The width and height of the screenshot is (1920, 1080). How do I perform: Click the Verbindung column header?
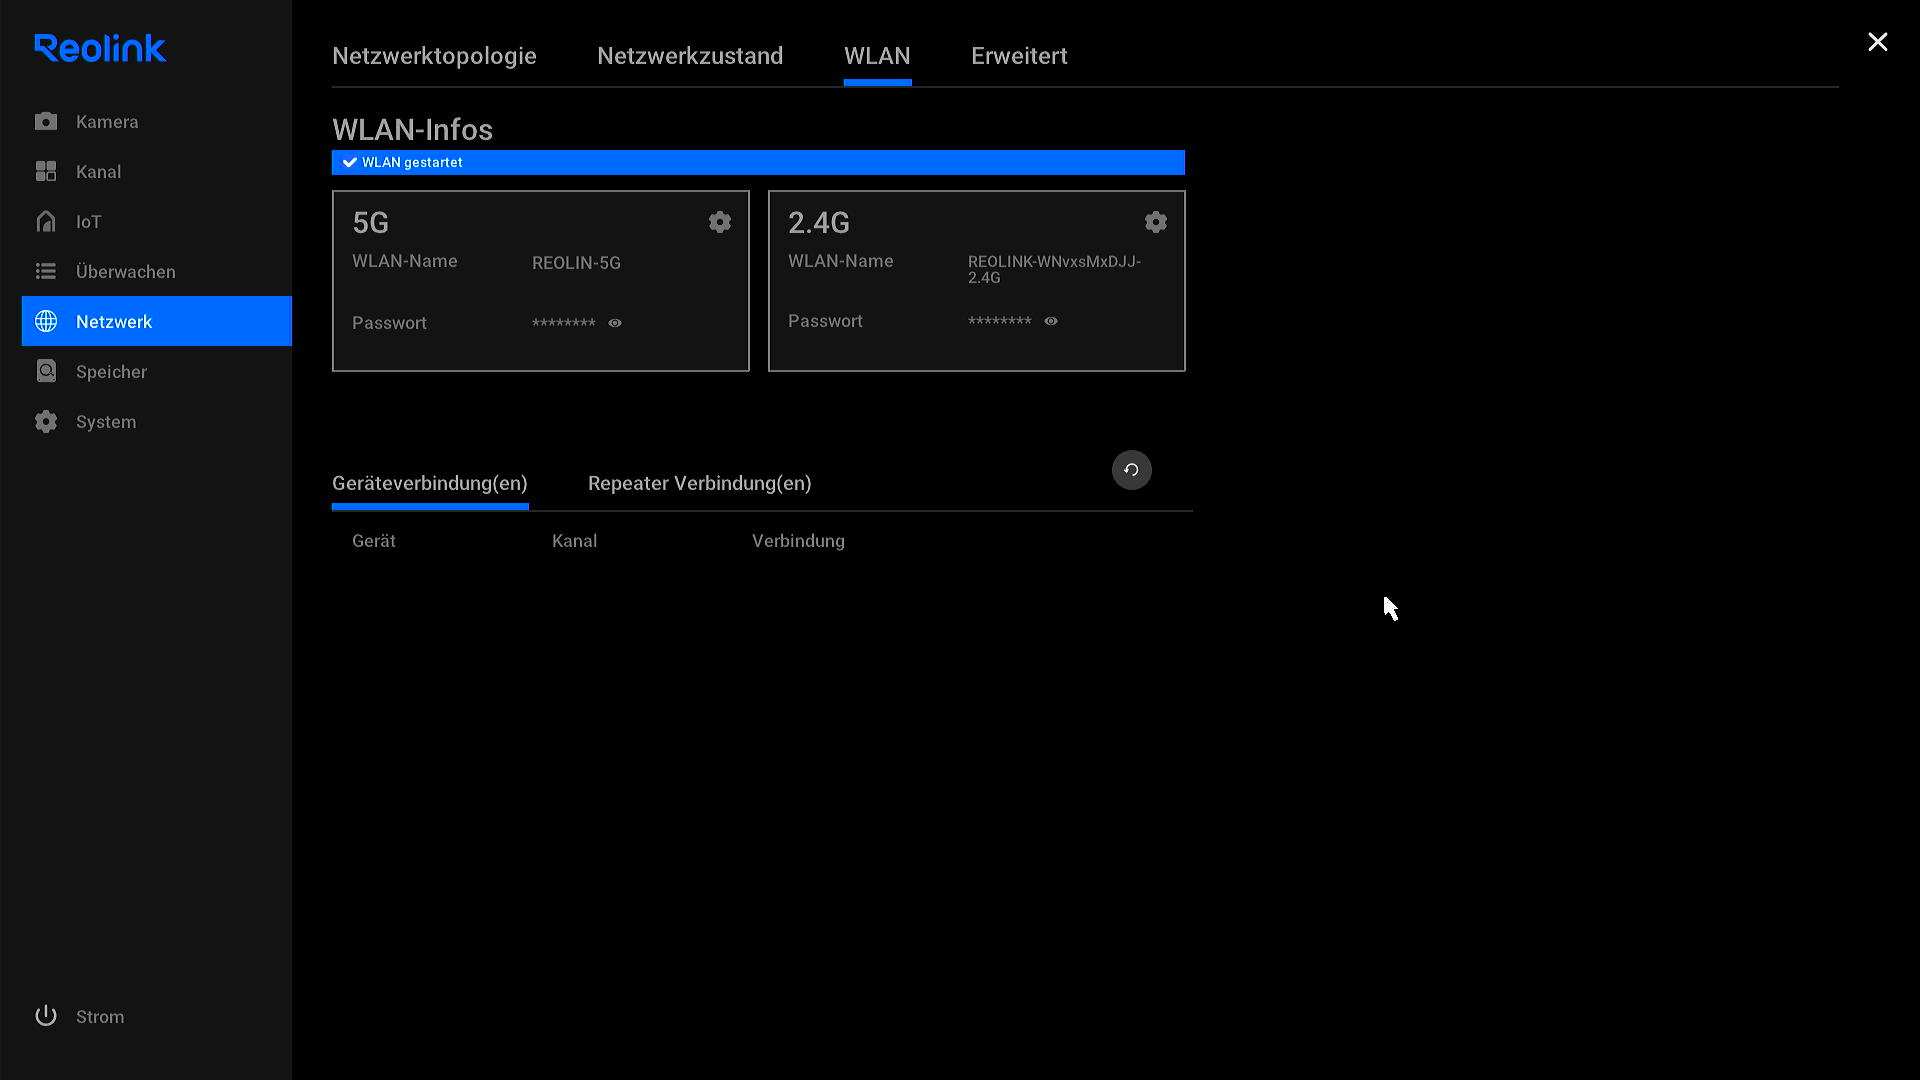798,541
